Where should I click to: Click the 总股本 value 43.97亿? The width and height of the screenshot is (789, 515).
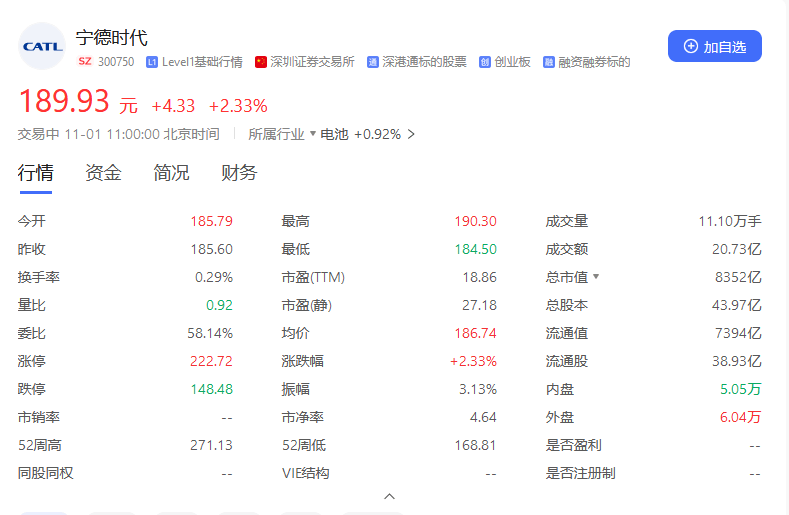pos(737,305)
